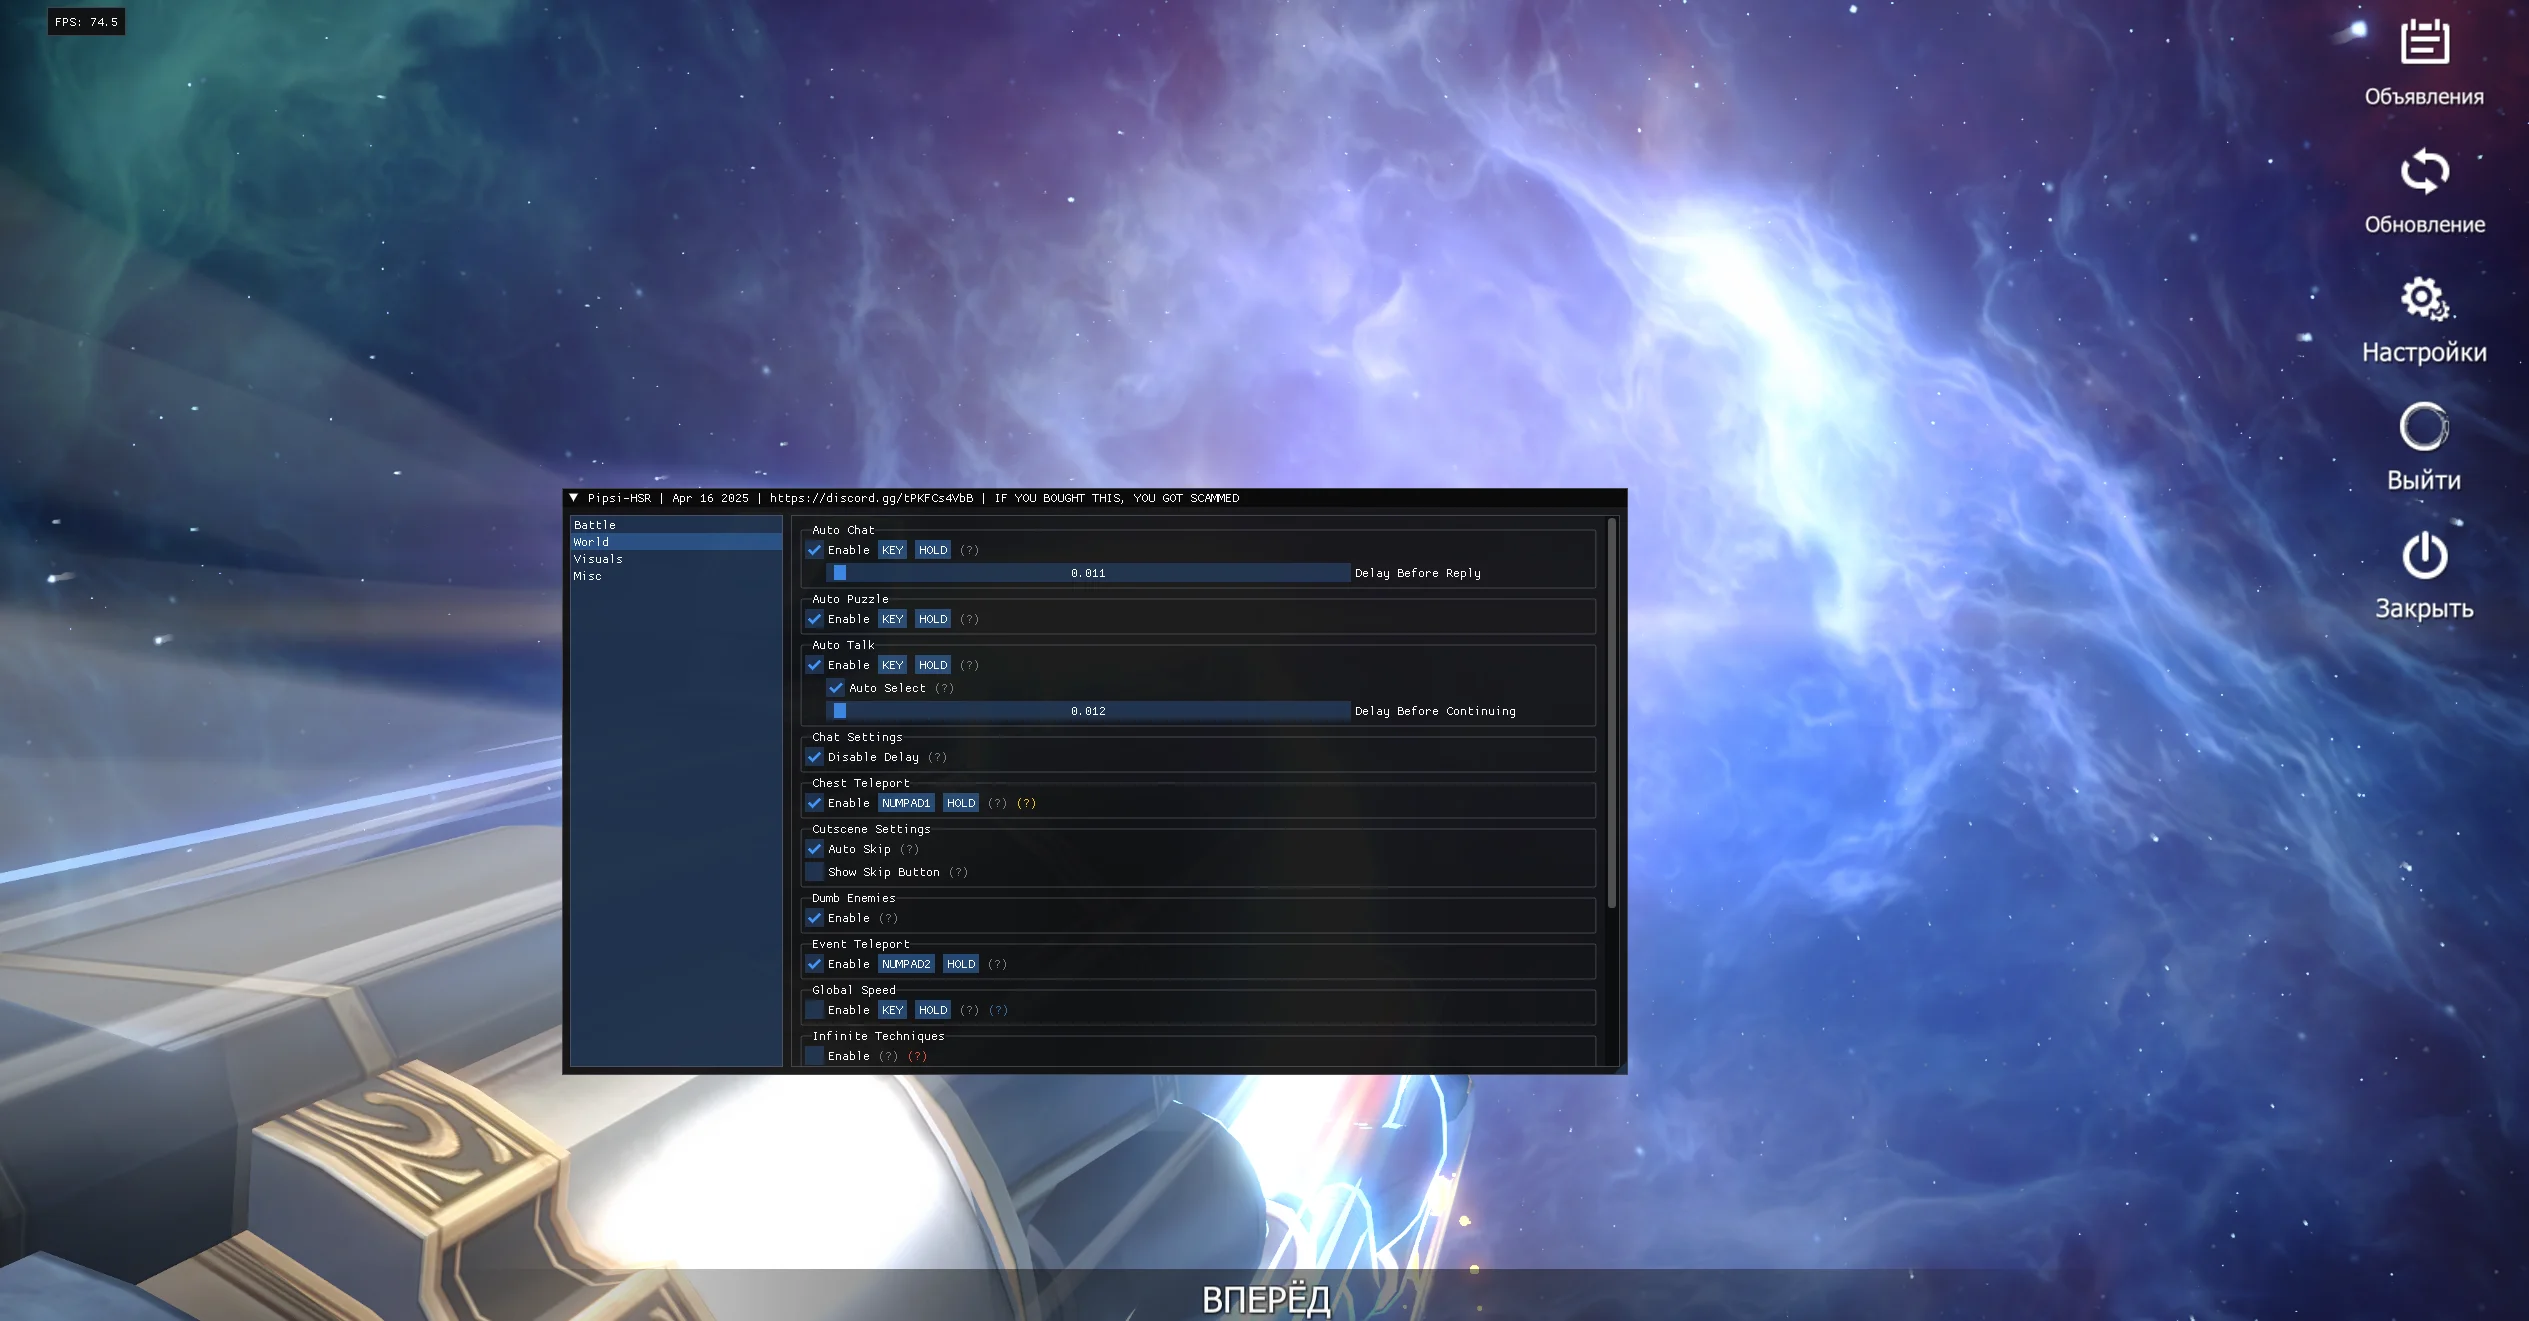Click the Закрыть power icon
The height and width of the screenshot is (1321, 2529).
point(2424,555)
